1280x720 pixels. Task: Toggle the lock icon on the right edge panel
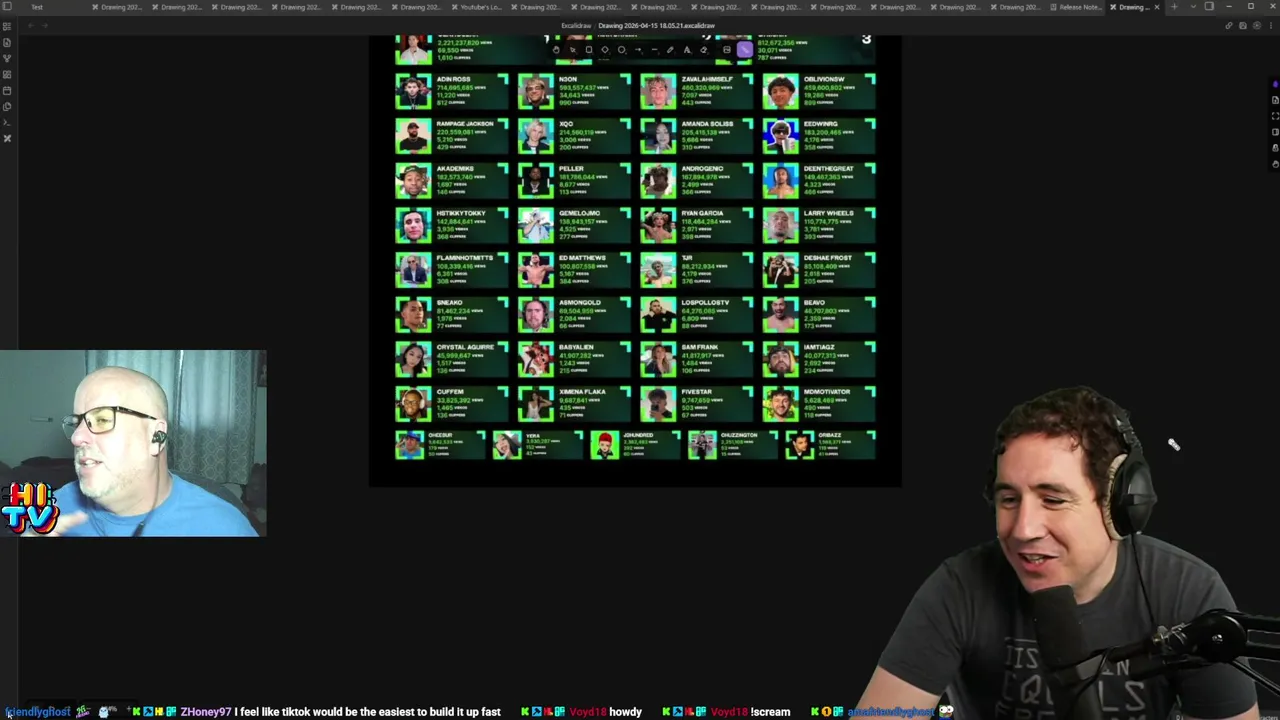(x=1275, y=148)
